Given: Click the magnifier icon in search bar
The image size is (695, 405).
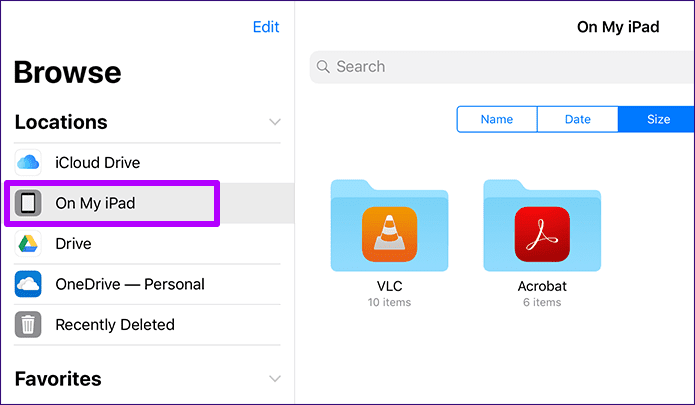Looking at the screenshot, I should point(323,67).
